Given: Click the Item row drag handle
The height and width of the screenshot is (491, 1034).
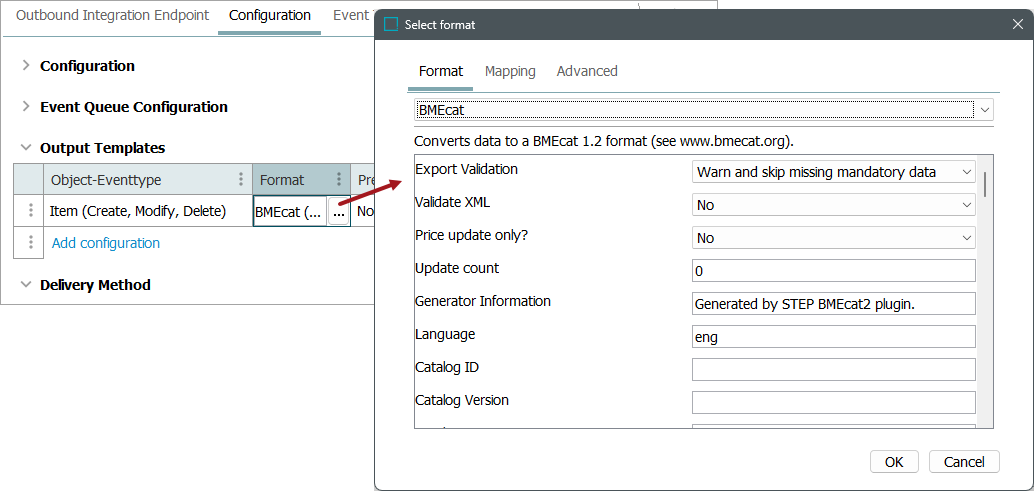Looking at the screenshot, I should tap(31, 211).
